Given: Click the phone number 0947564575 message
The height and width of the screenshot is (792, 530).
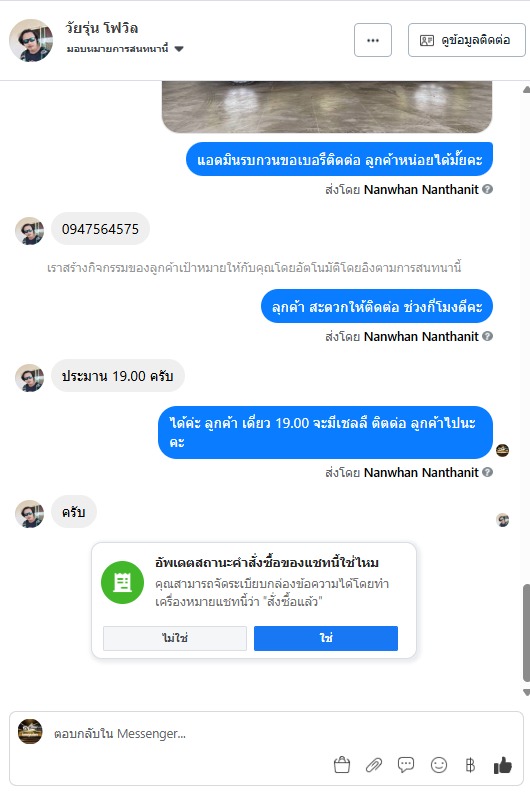Looking at the screenshot, I should 100,229.
